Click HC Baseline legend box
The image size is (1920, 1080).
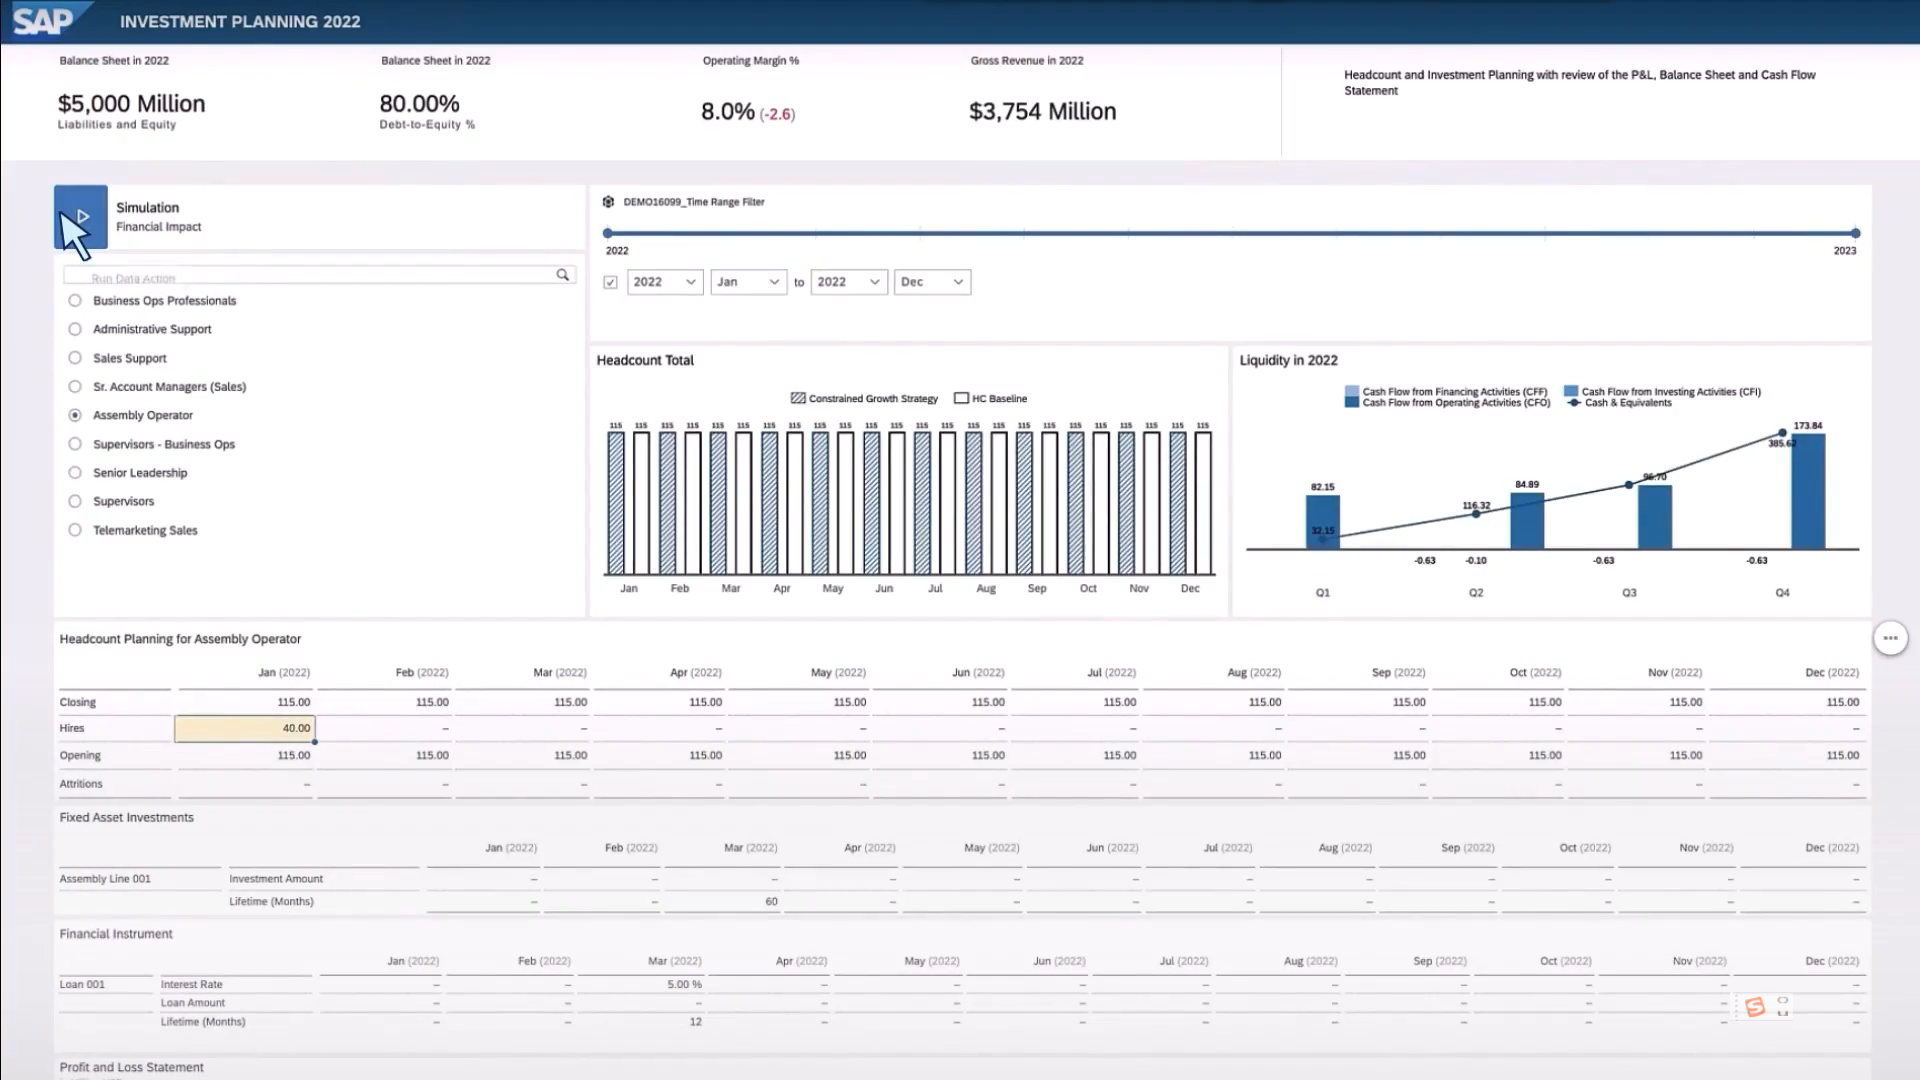click(x=961, y=398)
